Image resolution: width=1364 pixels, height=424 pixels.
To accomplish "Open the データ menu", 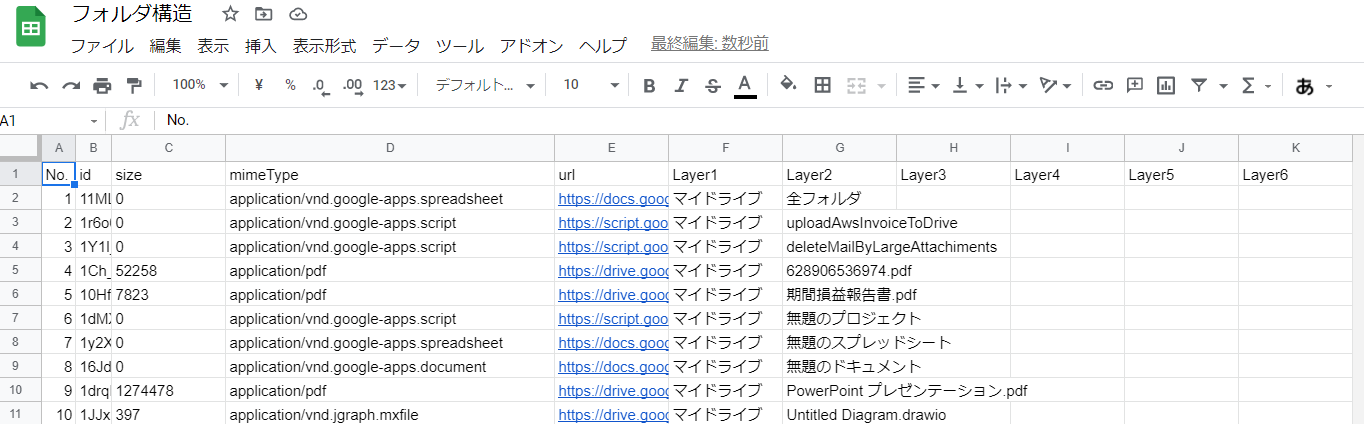I will [x=396, y=45].
